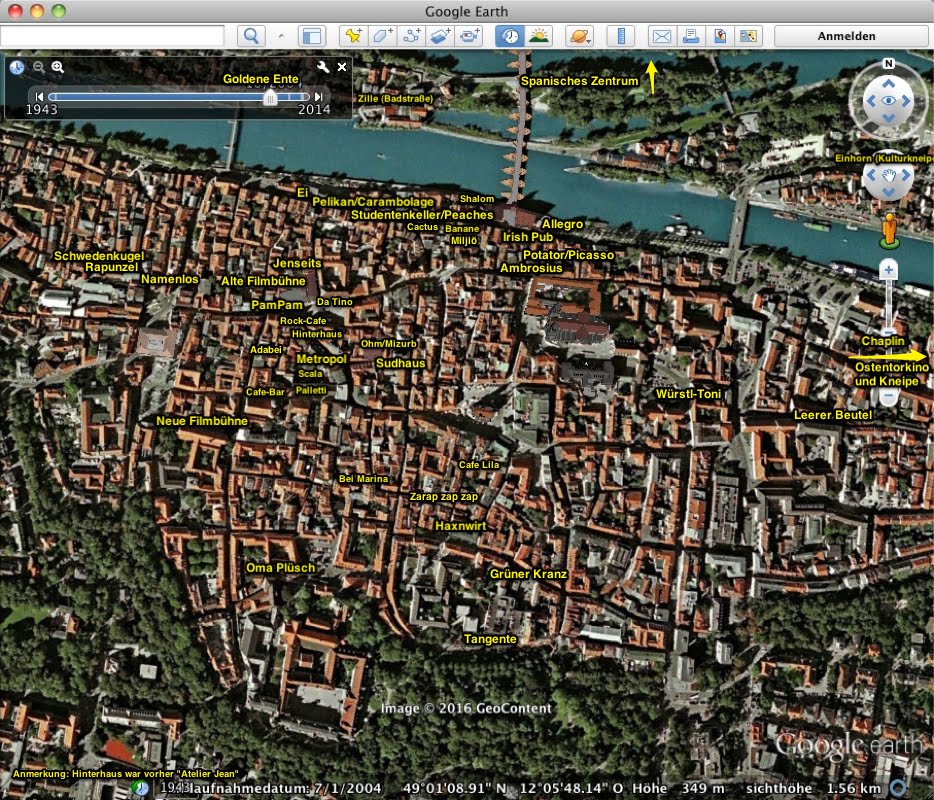
Task: Zoom out with the minus button
Action: 889,396
